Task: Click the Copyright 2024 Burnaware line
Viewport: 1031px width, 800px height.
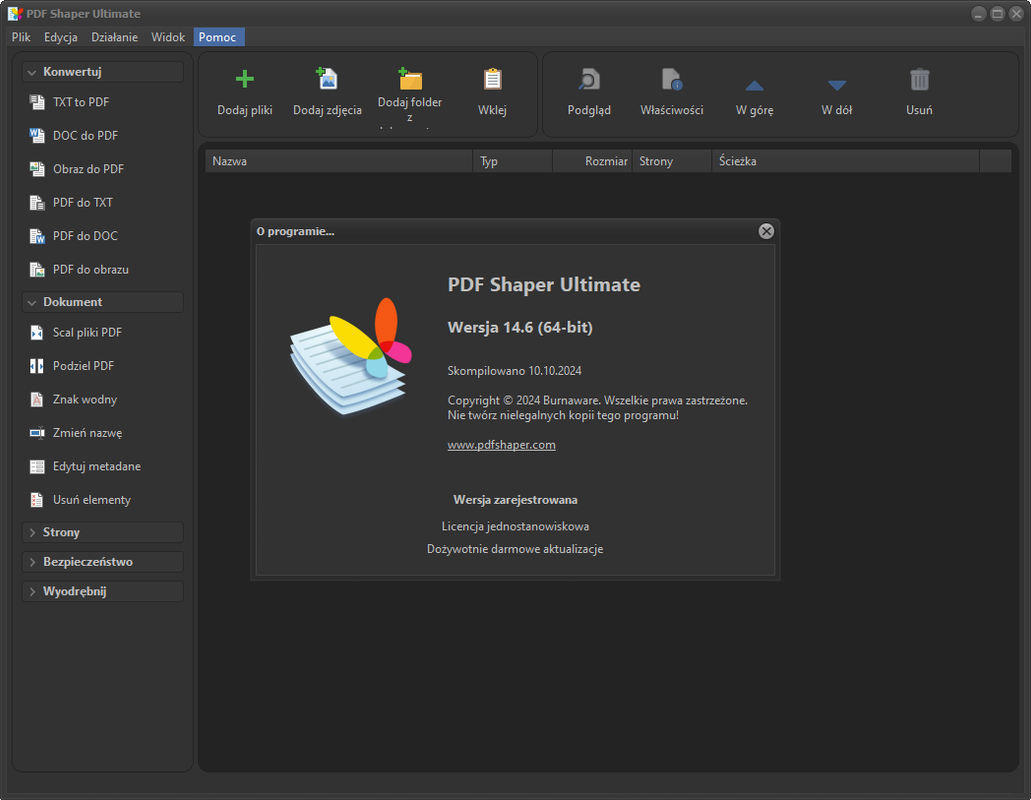Action: point(598,400)
